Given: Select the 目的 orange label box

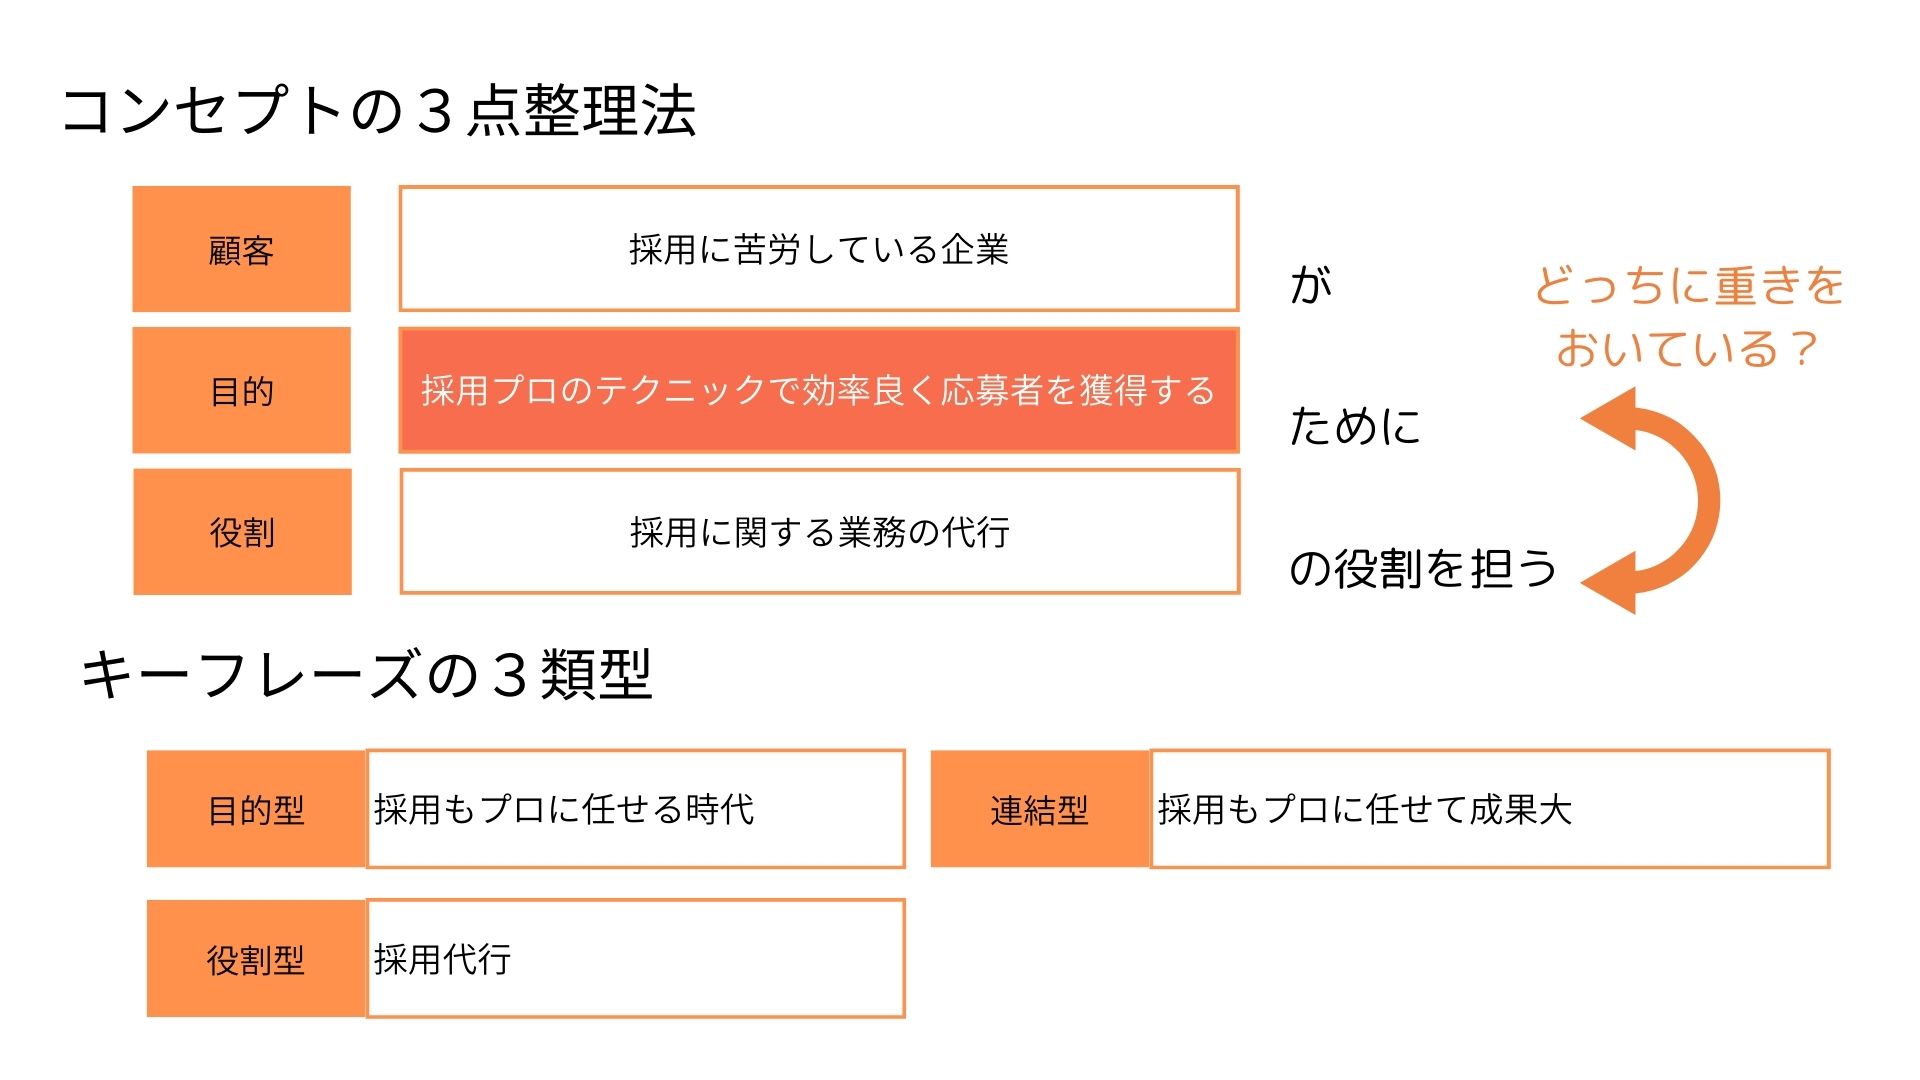Looking at the screenshot, I should 241,390.
